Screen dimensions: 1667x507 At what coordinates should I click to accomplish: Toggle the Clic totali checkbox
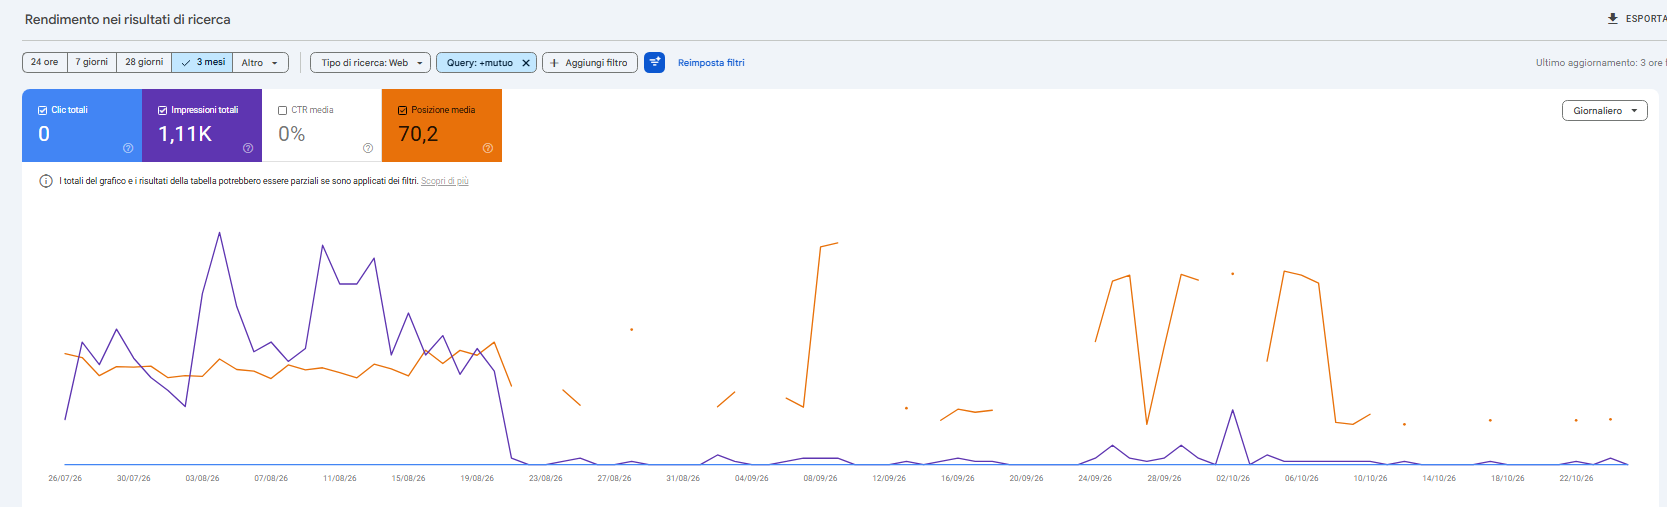(42, 110)
